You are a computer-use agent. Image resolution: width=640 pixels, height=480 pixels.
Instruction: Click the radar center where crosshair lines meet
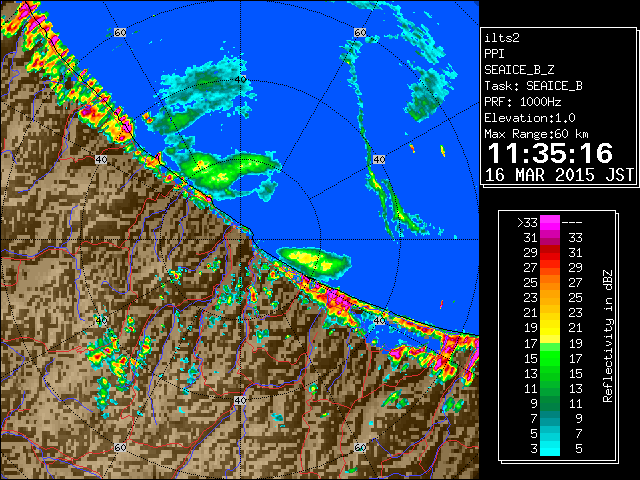point(240,240)
